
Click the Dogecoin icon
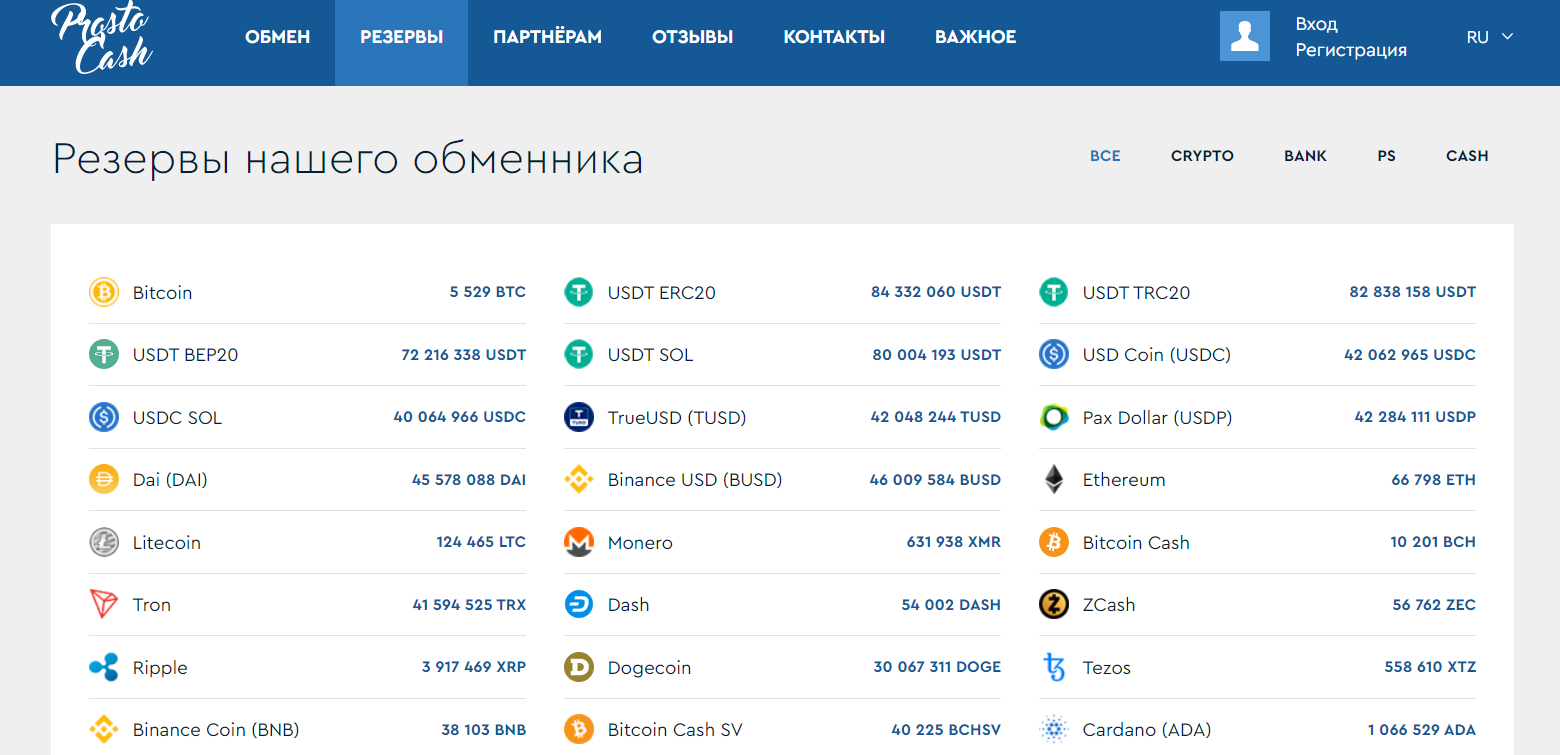click(x=579, y=667)
